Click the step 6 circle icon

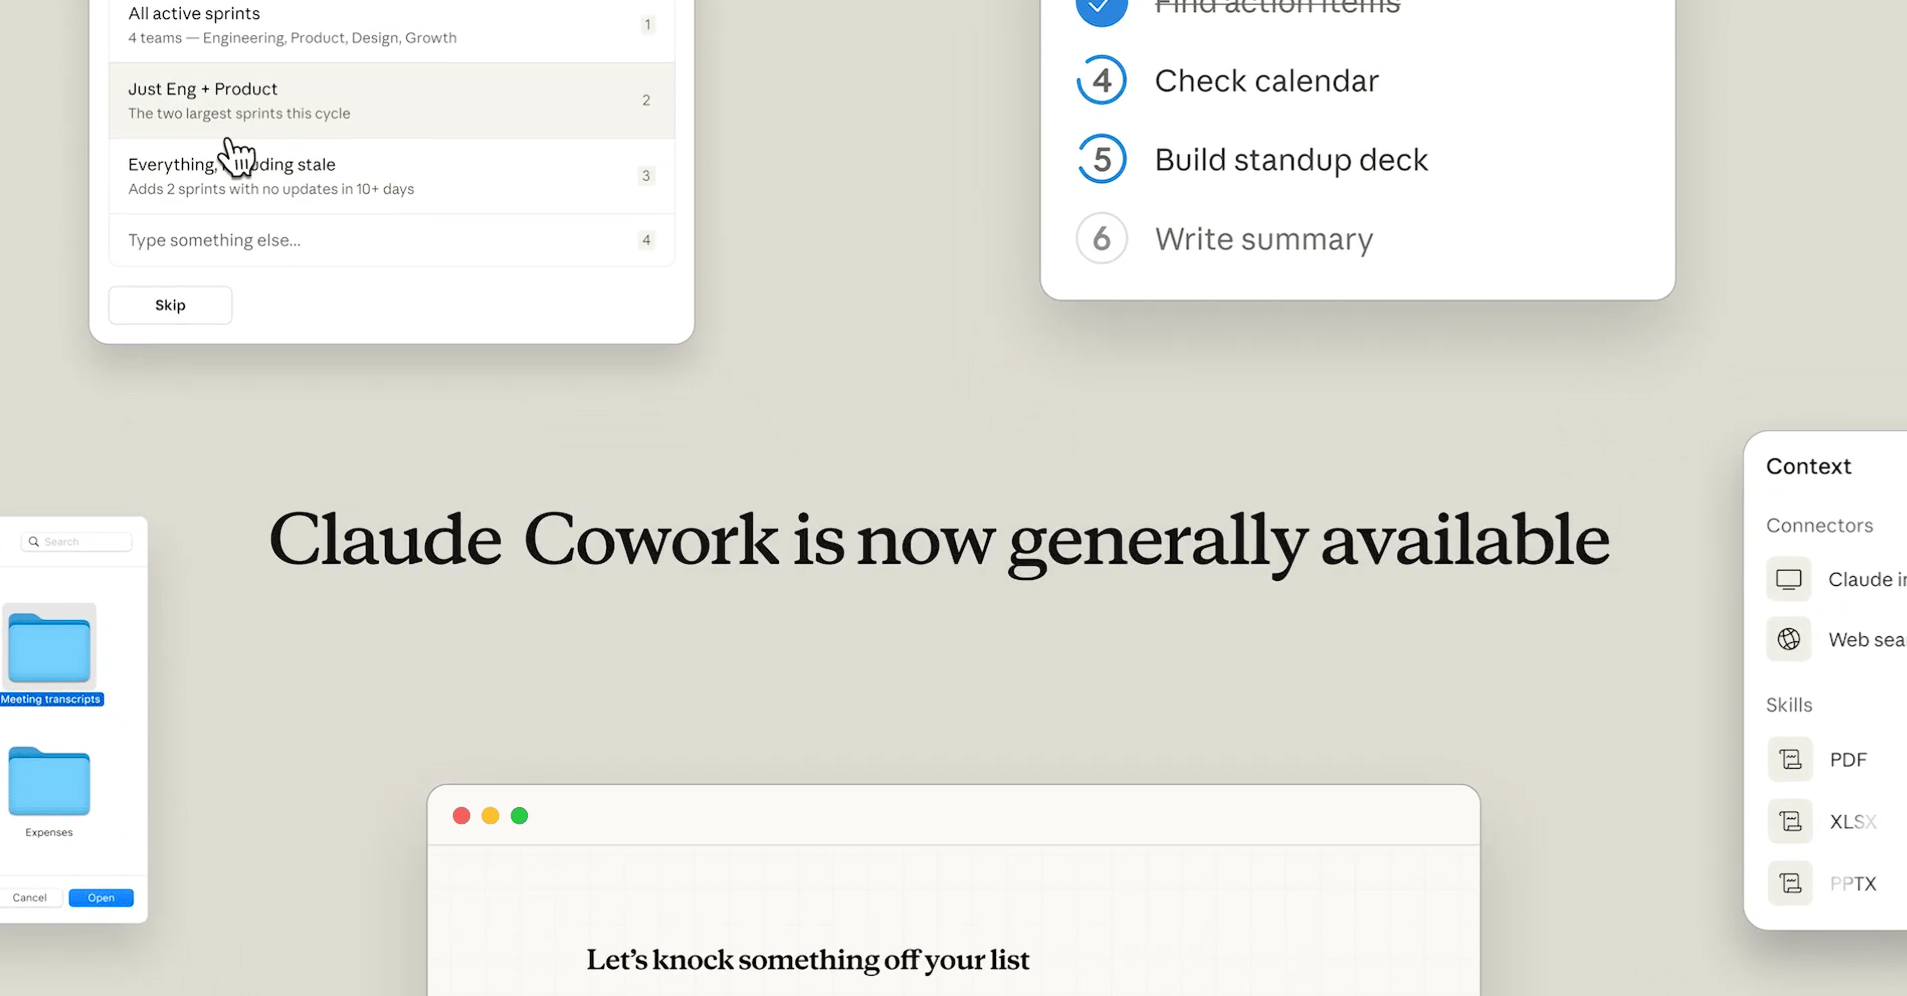1101,238
